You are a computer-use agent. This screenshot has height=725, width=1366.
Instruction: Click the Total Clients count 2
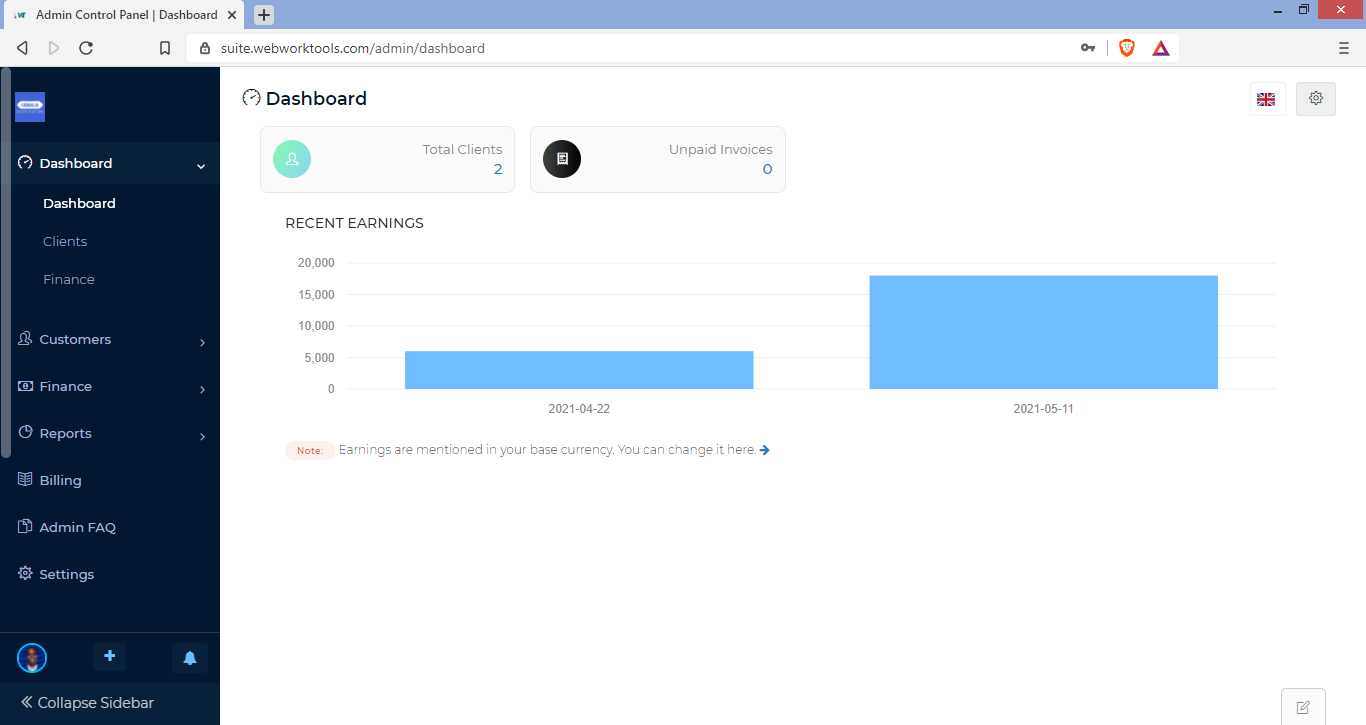[498, 169]
